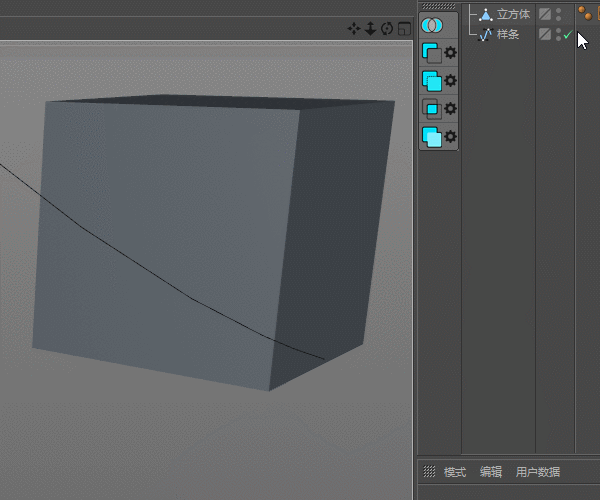Select the 立方体 object in the list
The image size is (600, 500).
point(512,14)
